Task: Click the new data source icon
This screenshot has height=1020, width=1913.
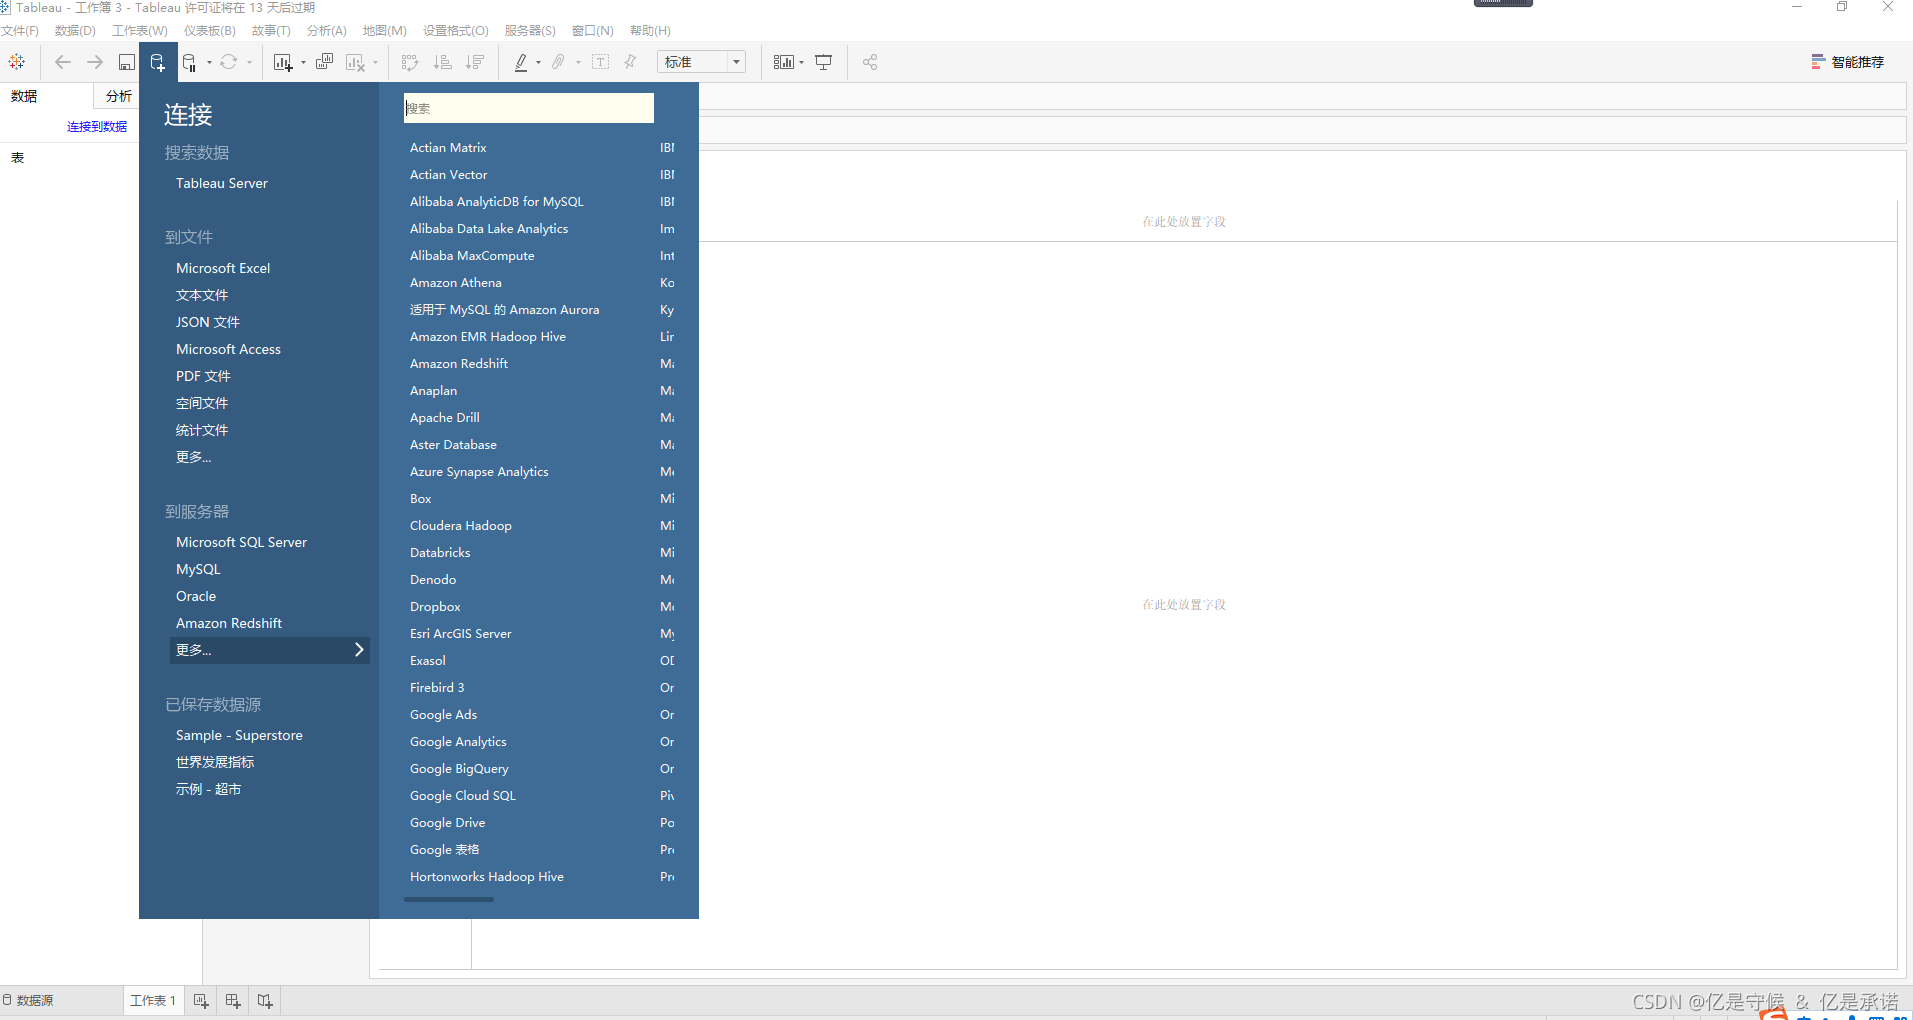Action: click(x=158, y=62)
